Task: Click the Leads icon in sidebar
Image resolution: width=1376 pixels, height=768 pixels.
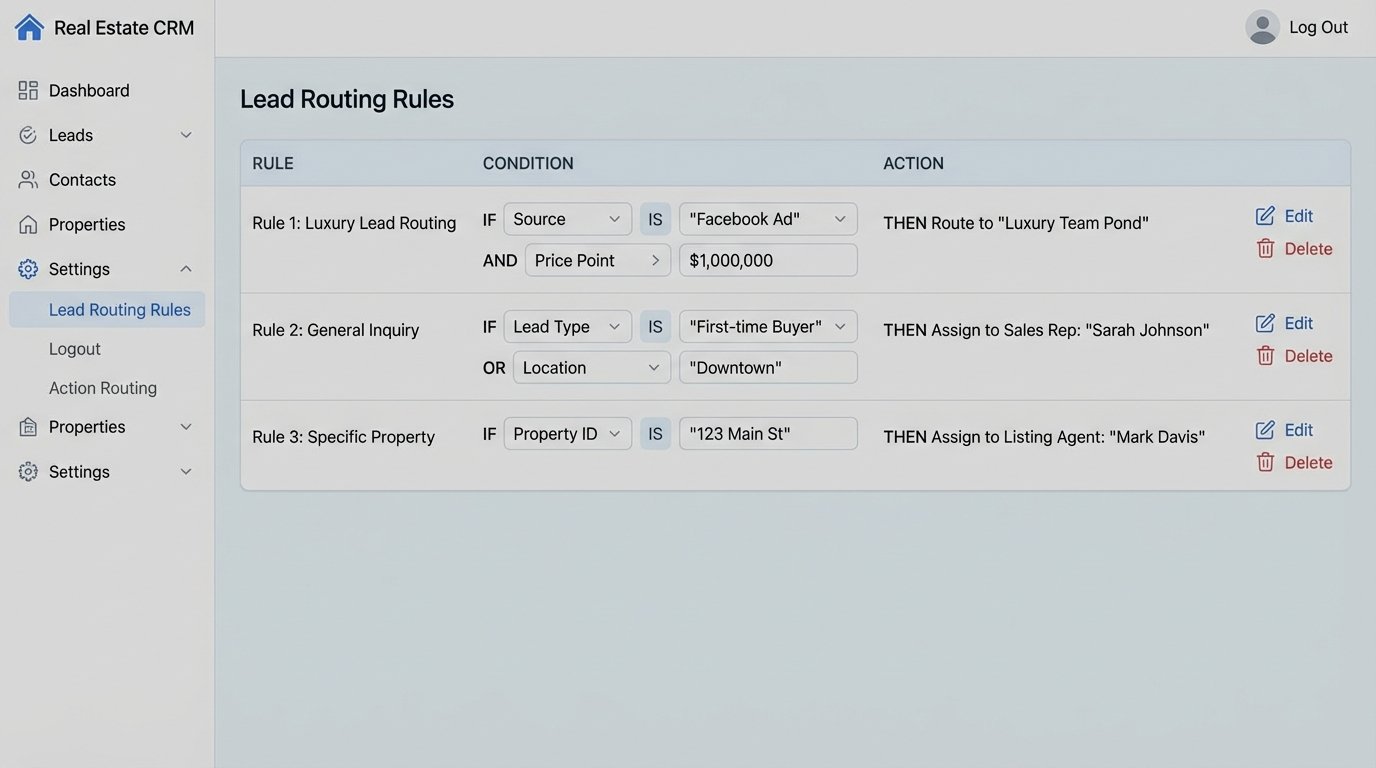Action: 27,134
